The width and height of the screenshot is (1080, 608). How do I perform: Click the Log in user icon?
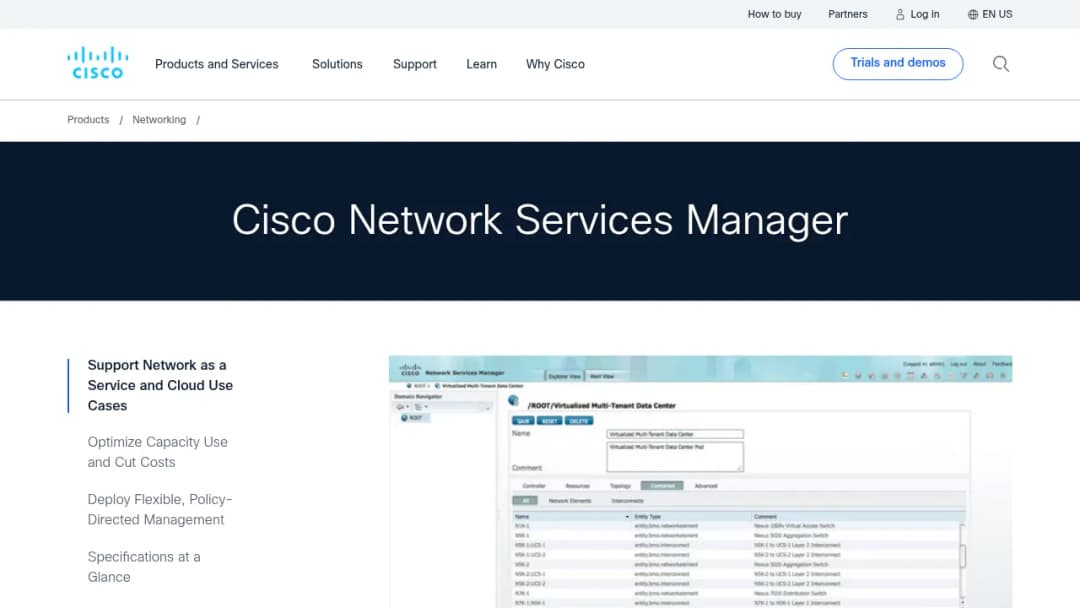point(900,14)
